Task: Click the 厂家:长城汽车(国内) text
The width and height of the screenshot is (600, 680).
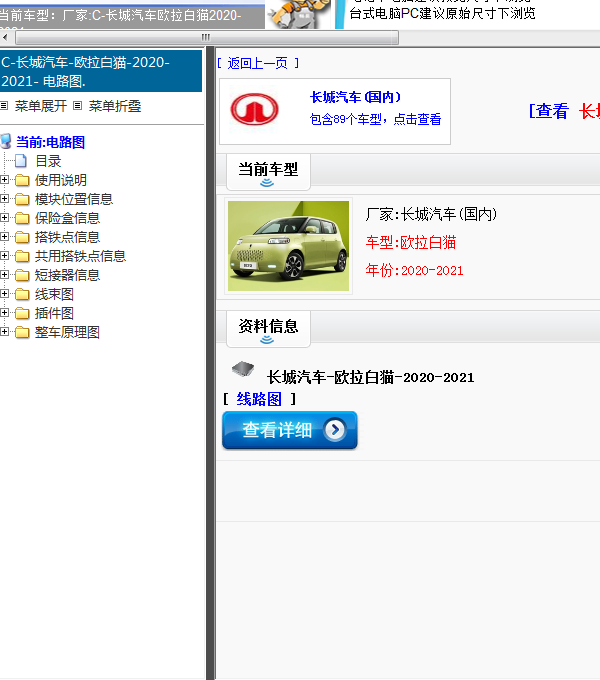Action: click(431, 214)
